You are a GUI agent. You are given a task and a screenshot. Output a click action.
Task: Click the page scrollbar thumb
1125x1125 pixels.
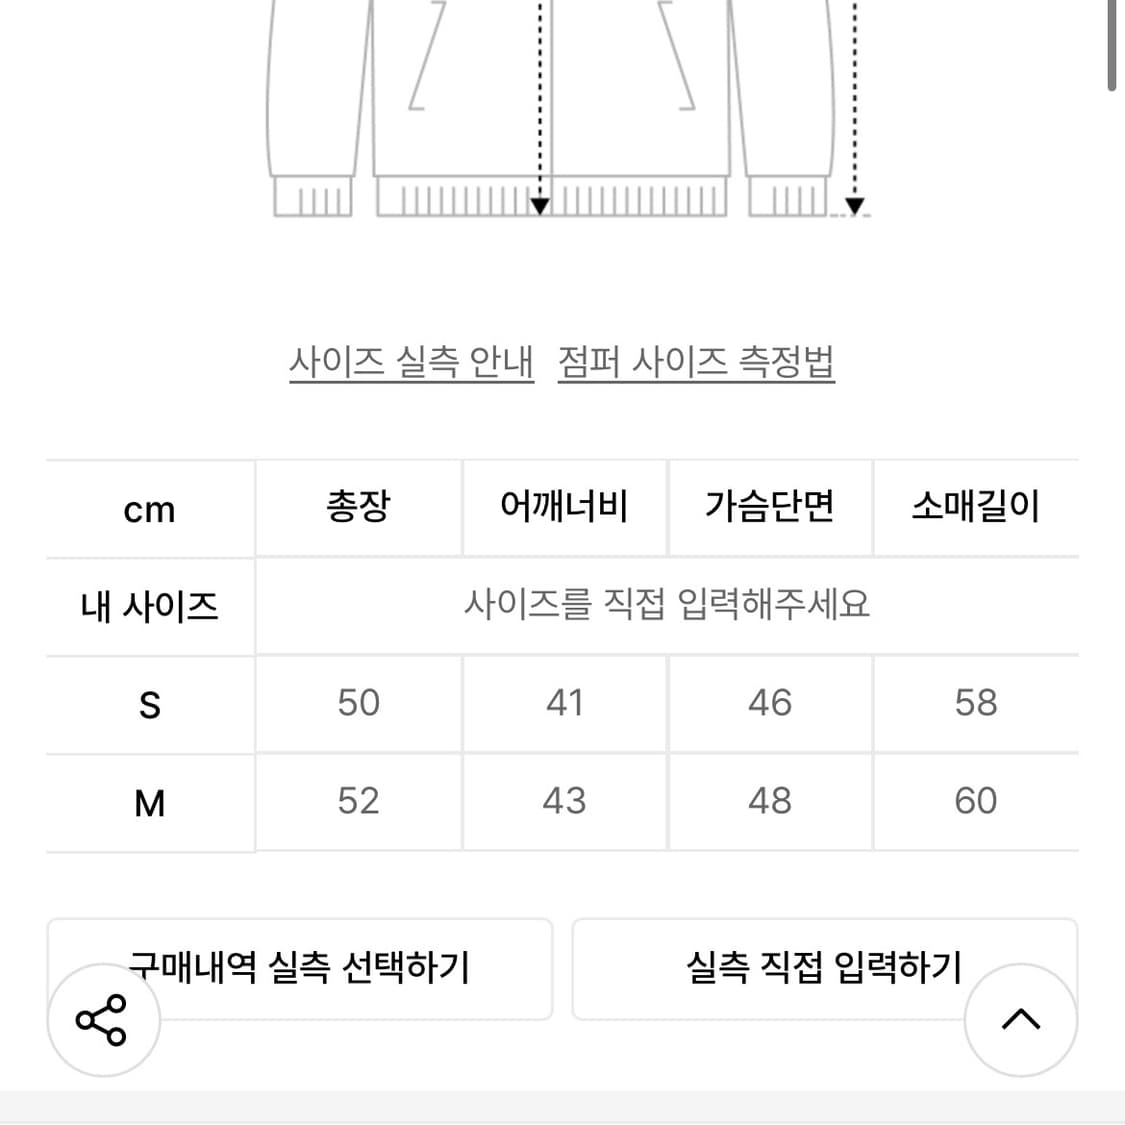[1112, 45]
